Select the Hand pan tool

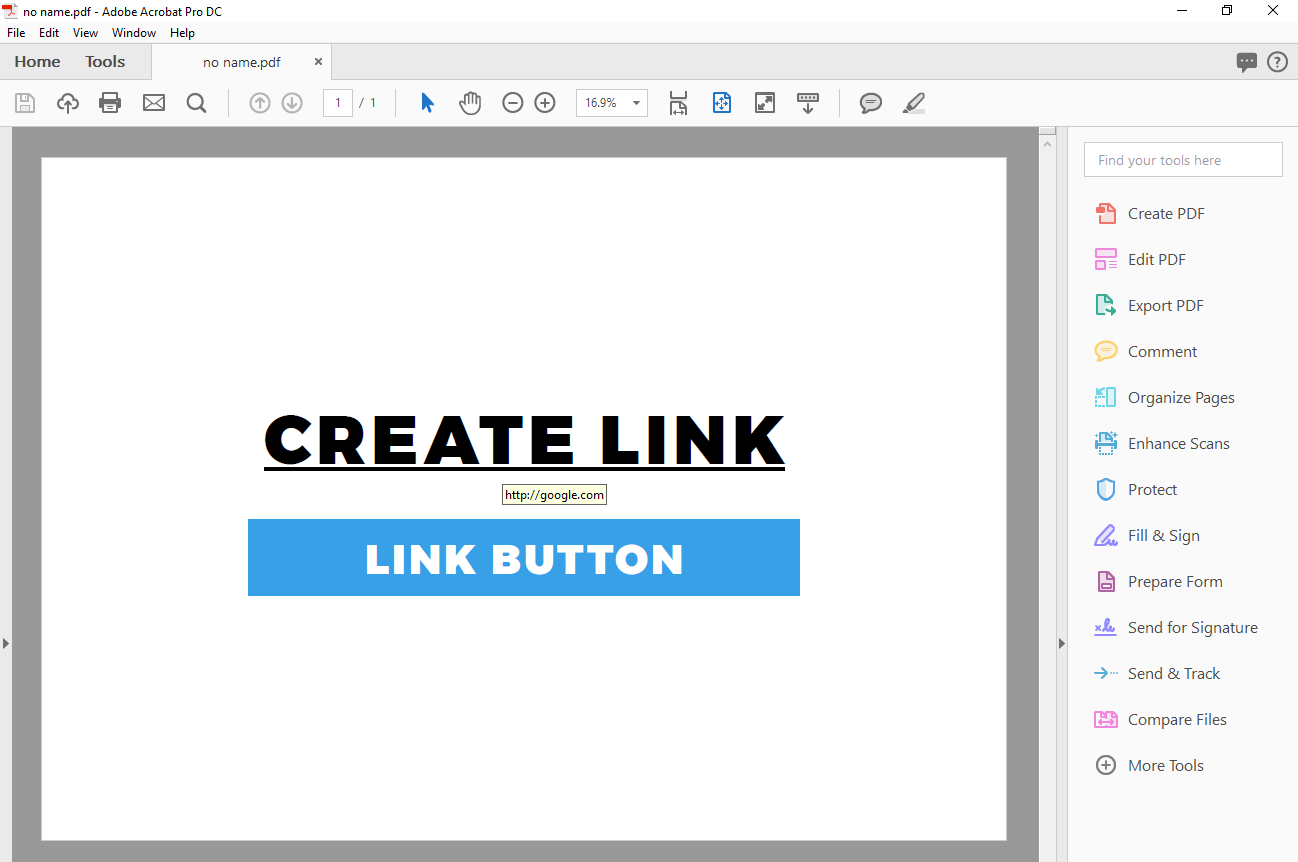pyautogui.click(x=470, y=103)
